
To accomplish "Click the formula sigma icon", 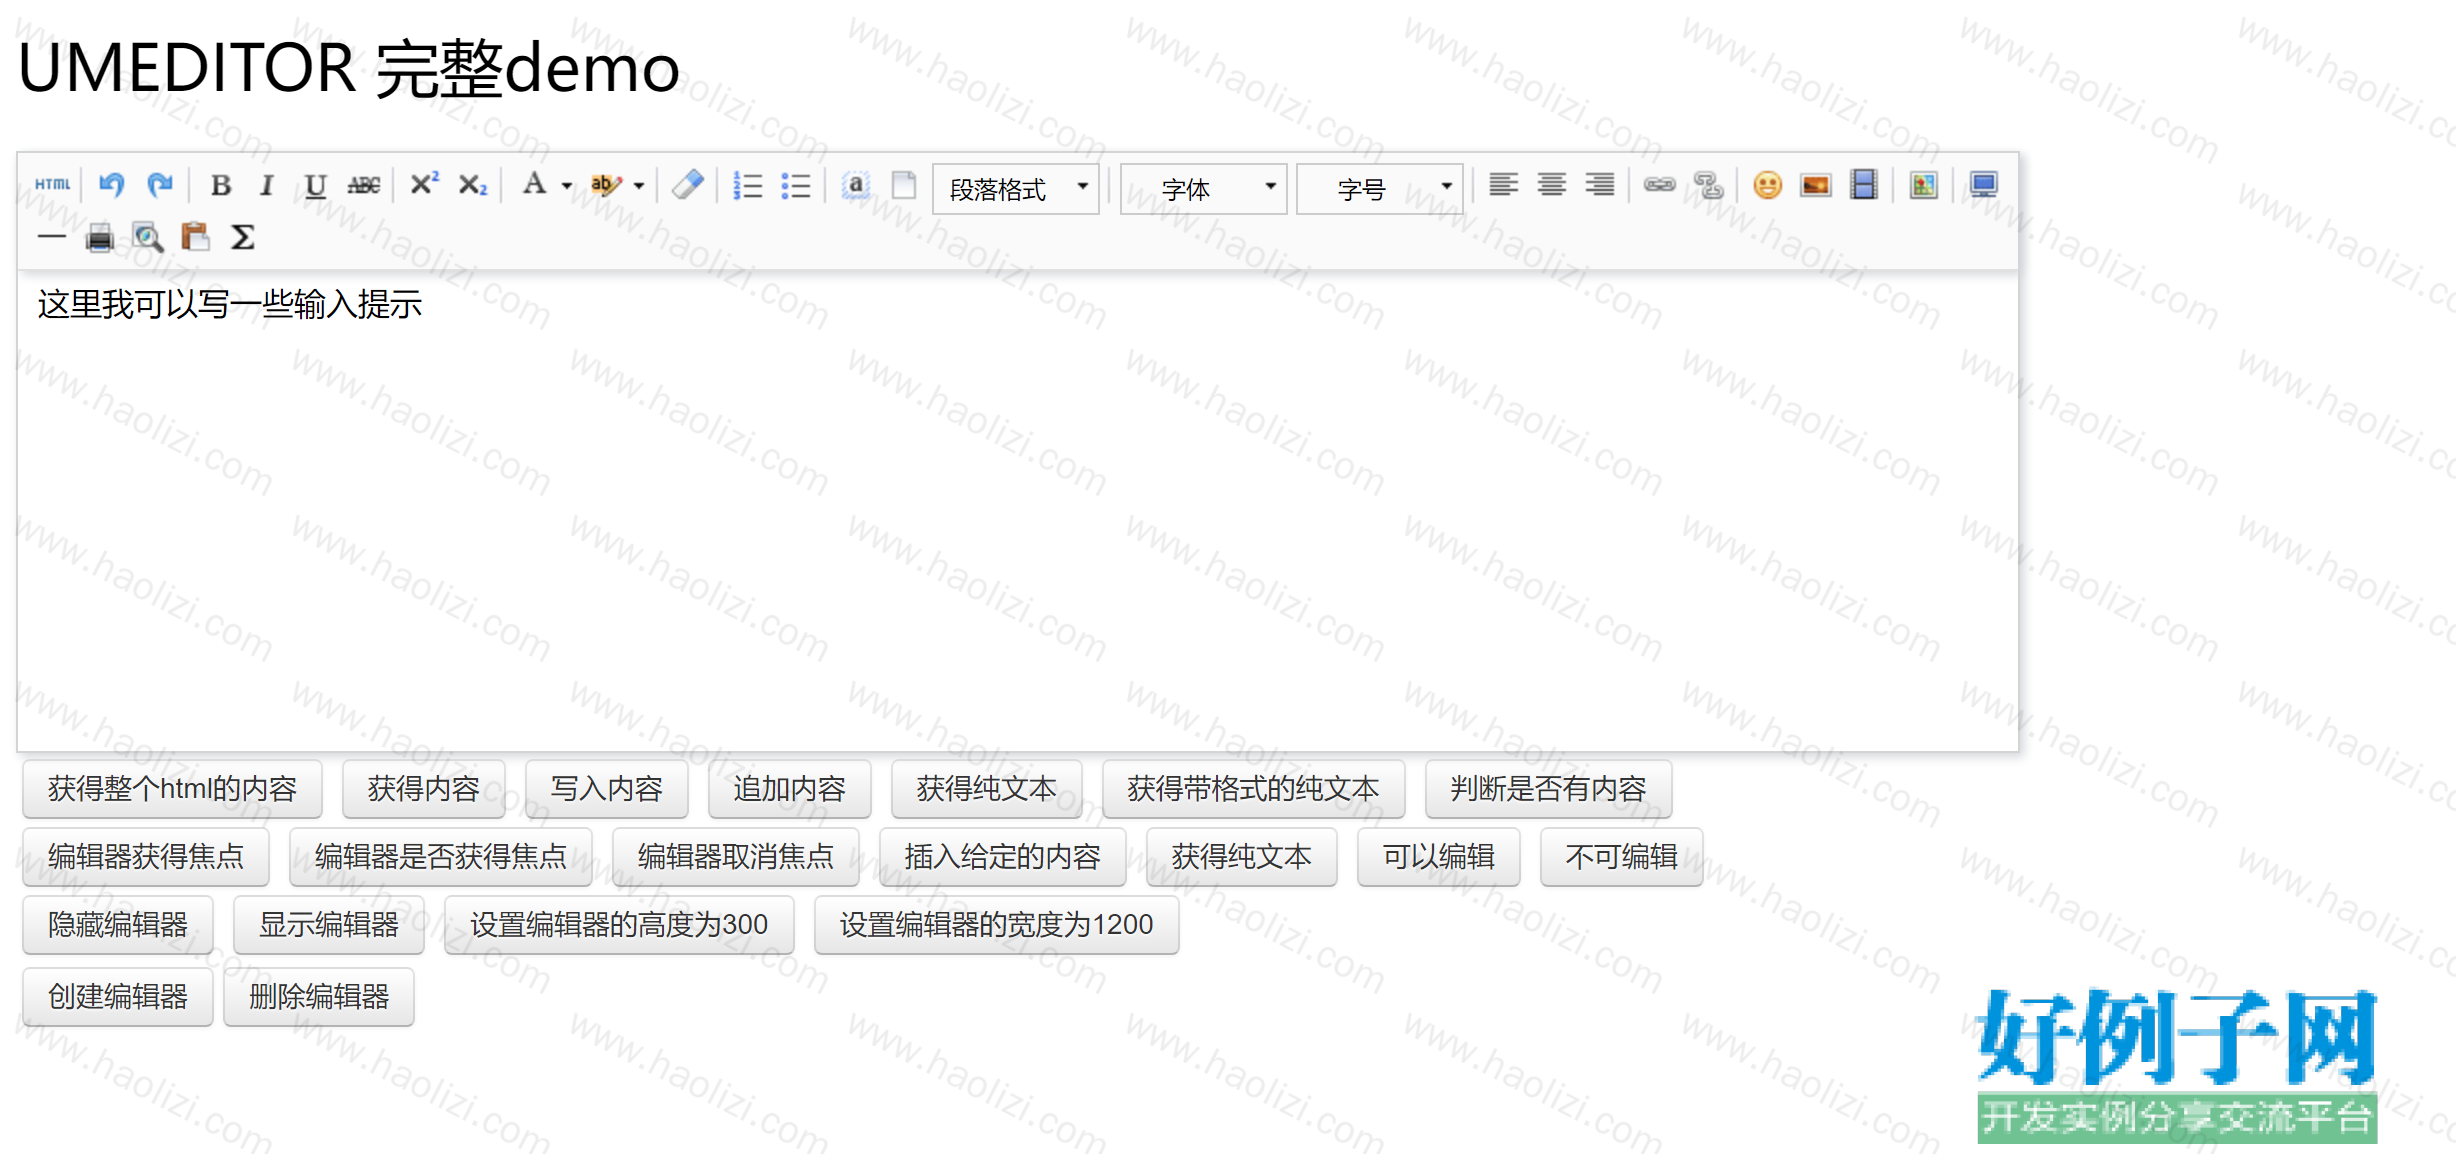I will 242,238.
